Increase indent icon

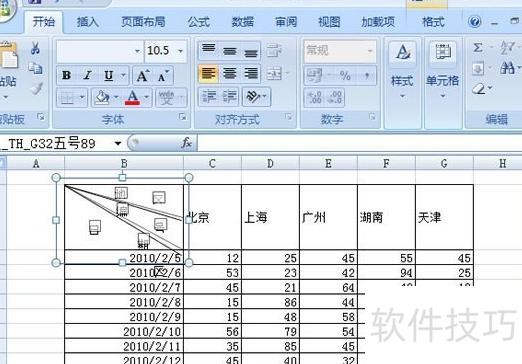click(x=230, y=97)
